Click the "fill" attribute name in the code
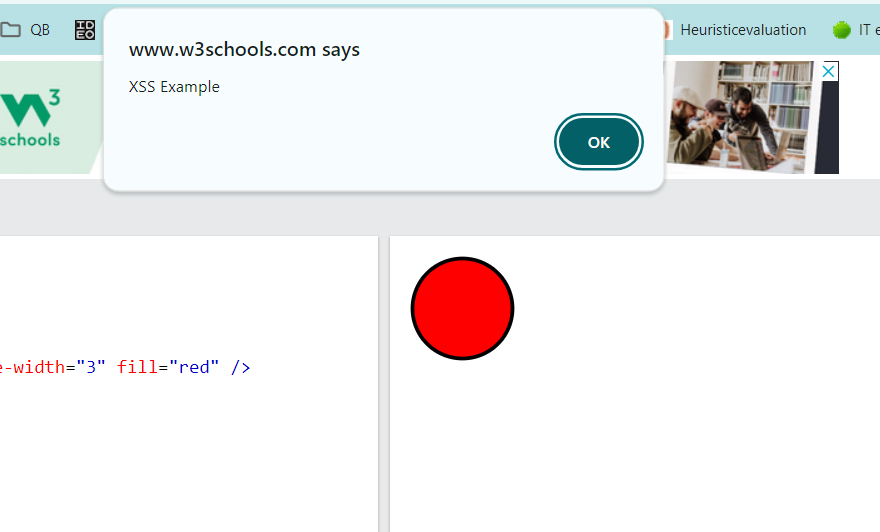 click(134, 367)
